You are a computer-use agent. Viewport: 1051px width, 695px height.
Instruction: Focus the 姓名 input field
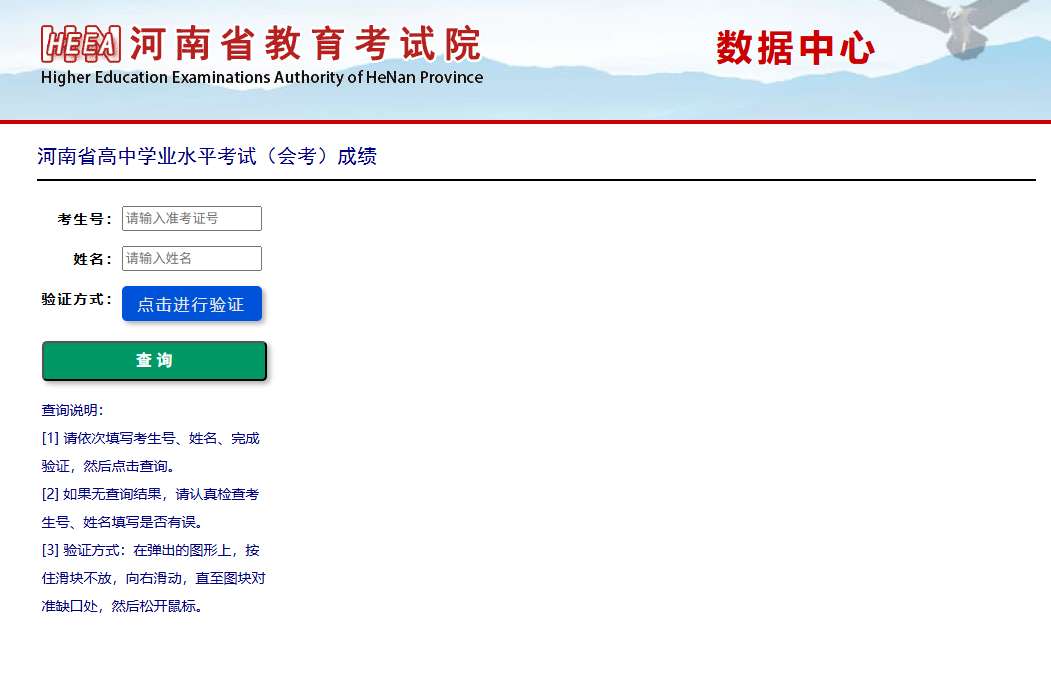[191, 259]
